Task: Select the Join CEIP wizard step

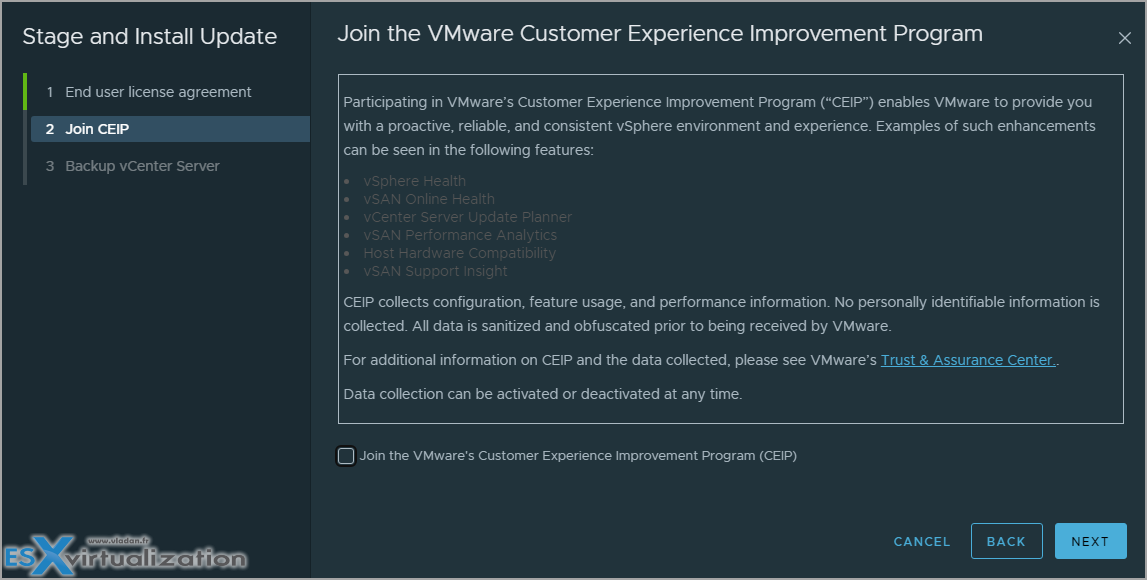Action: pyautogui.click(x=170, y=129)
